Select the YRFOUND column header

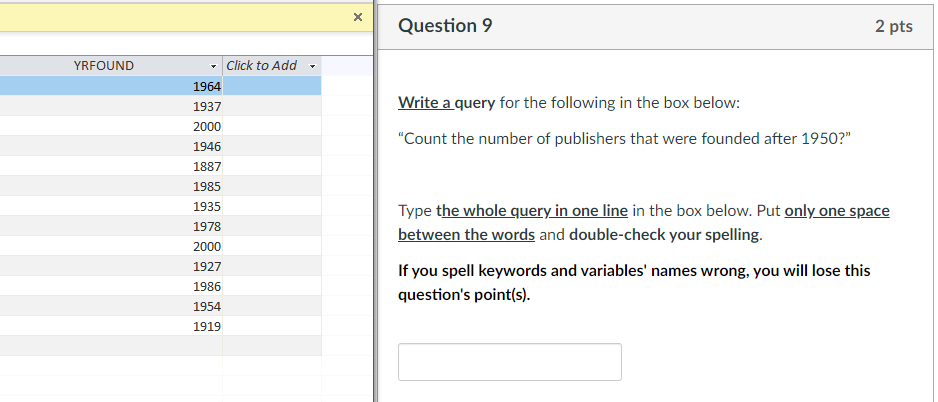pos(103,66)
